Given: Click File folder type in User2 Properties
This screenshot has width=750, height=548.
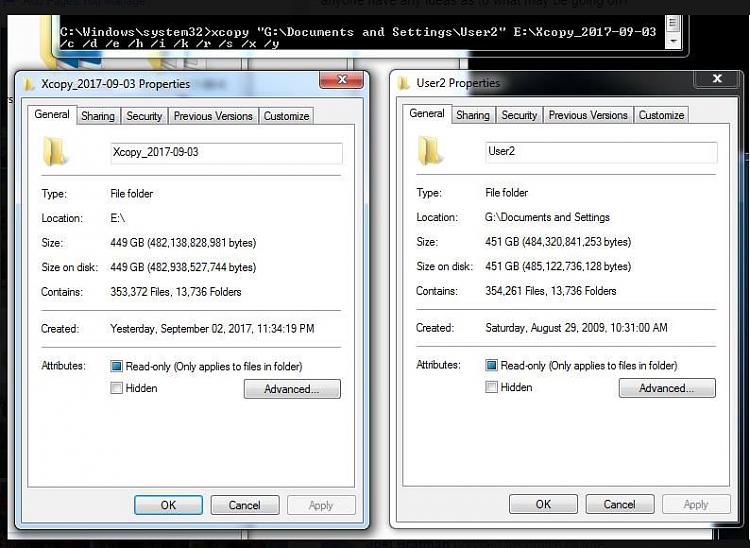Looking at the screenshot, I should pyautogui.click(x=507, y=193).
